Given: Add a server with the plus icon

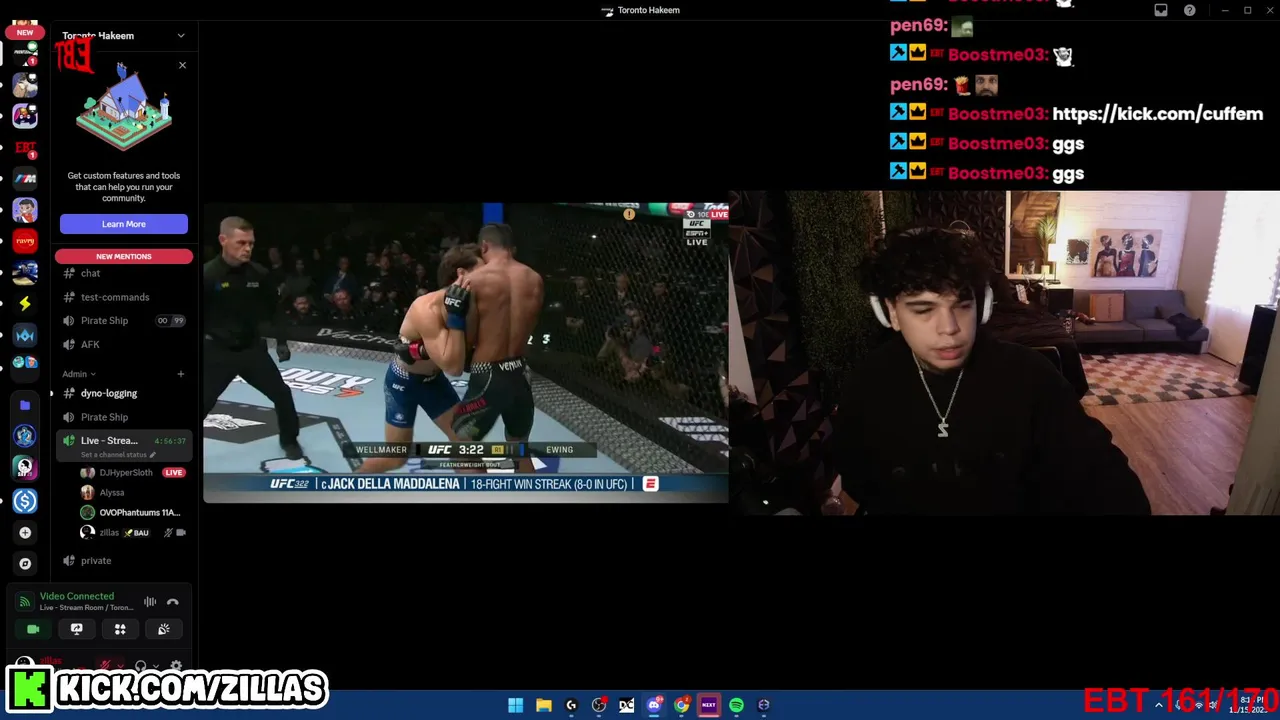Looking at the screenshot, I should pos(25,533).
